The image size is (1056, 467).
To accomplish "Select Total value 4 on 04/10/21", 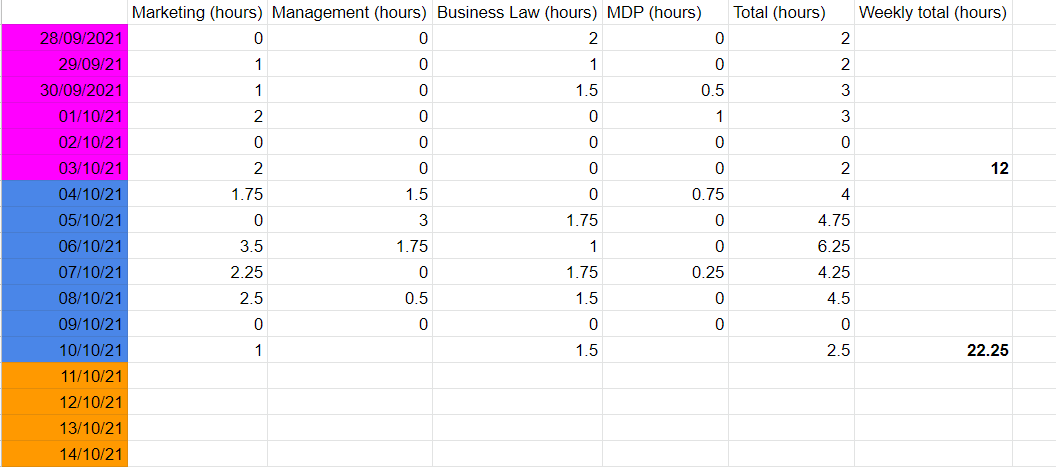I will click(791, 194).
